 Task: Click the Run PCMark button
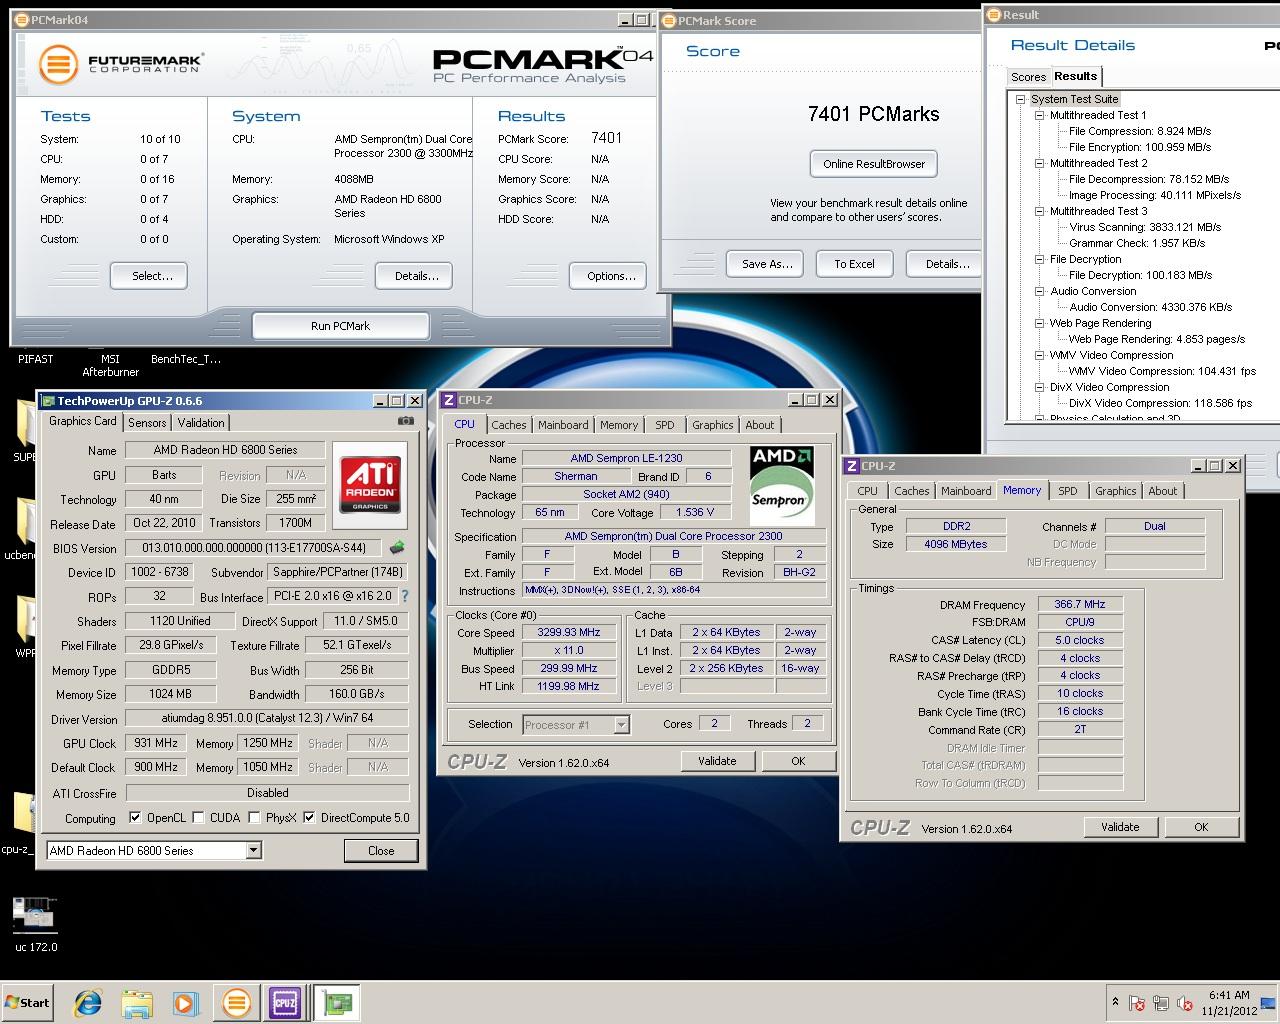[x=340, y=326]
